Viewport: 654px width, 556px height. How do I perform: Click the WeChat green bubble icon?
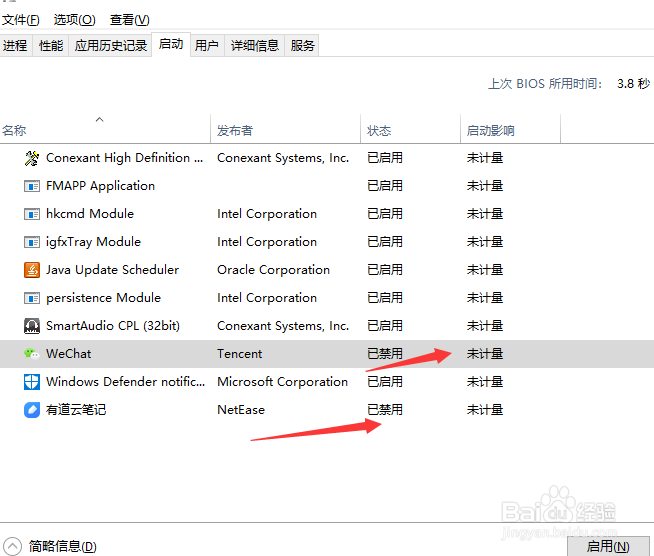tap(32, 354)
